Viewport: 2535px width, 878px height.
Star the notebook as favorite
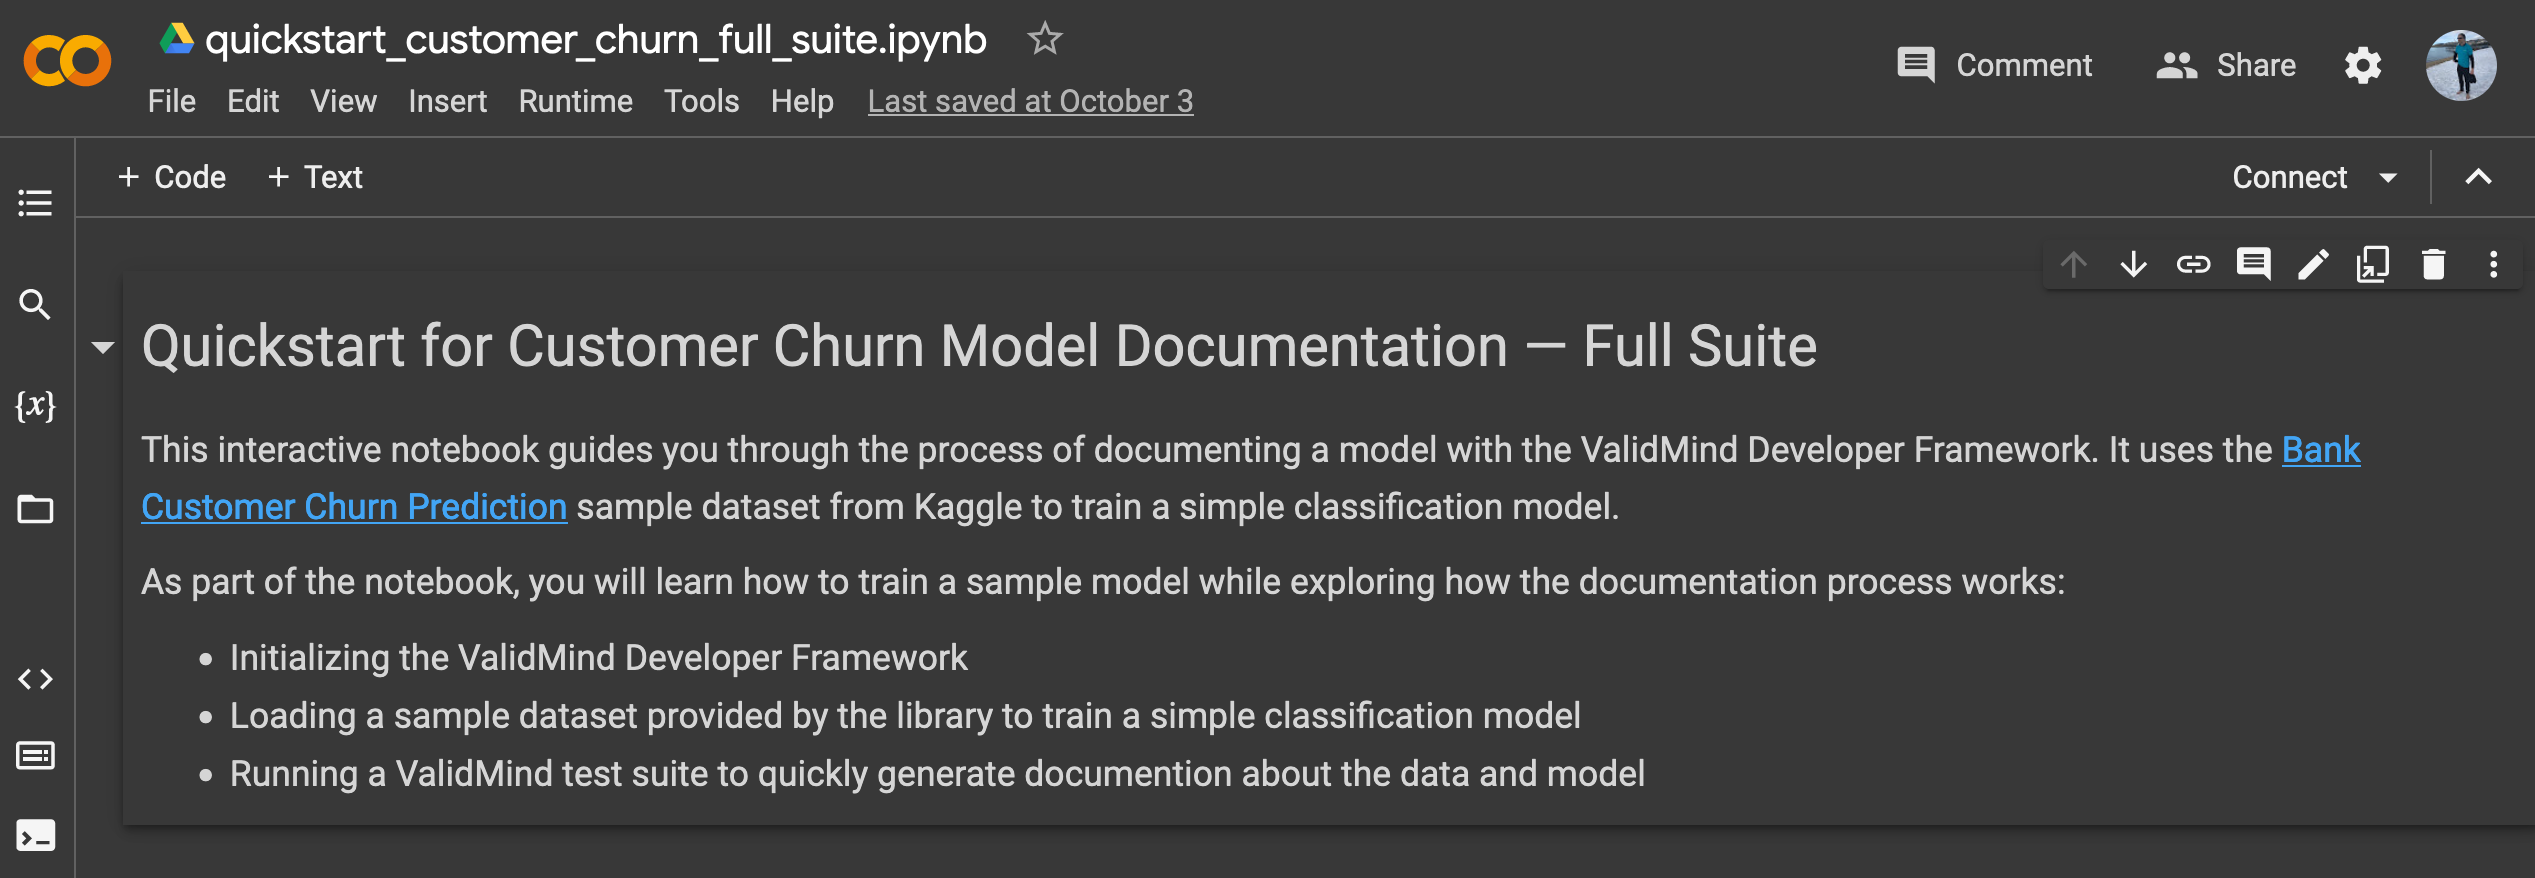(x=1044, y=39)
